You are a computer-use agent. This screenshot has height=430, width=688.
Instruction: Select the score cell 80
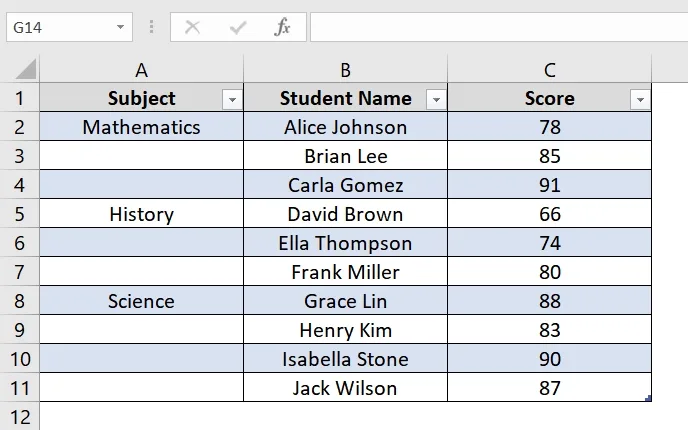point(549,271)
